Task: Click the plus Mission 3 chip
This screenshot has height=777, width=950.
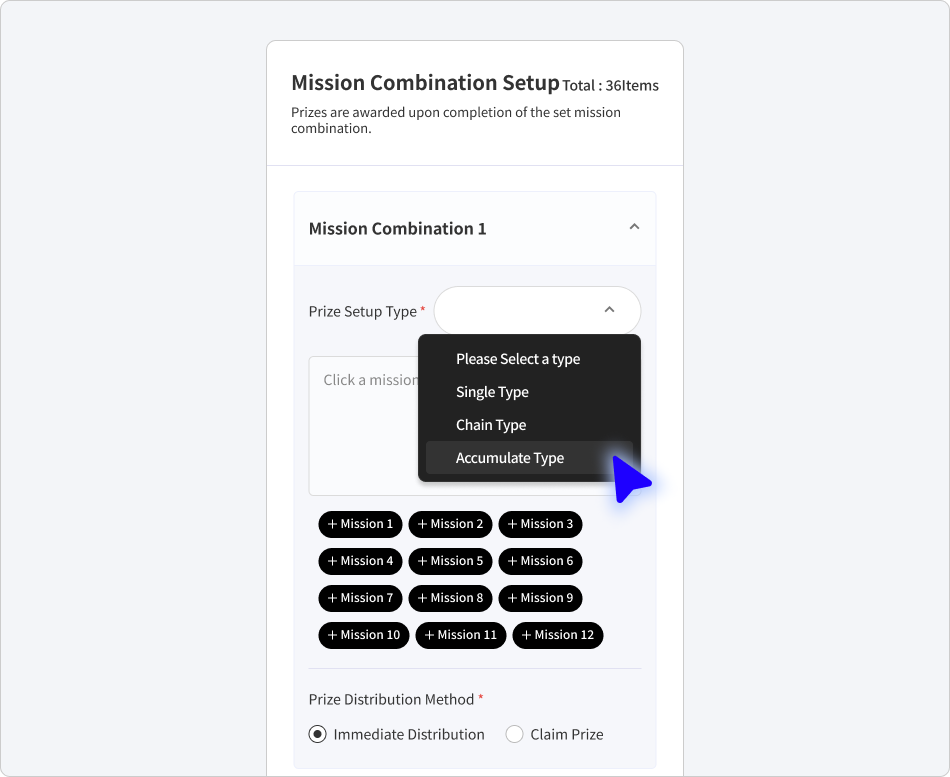Action: tap(540, 524)
